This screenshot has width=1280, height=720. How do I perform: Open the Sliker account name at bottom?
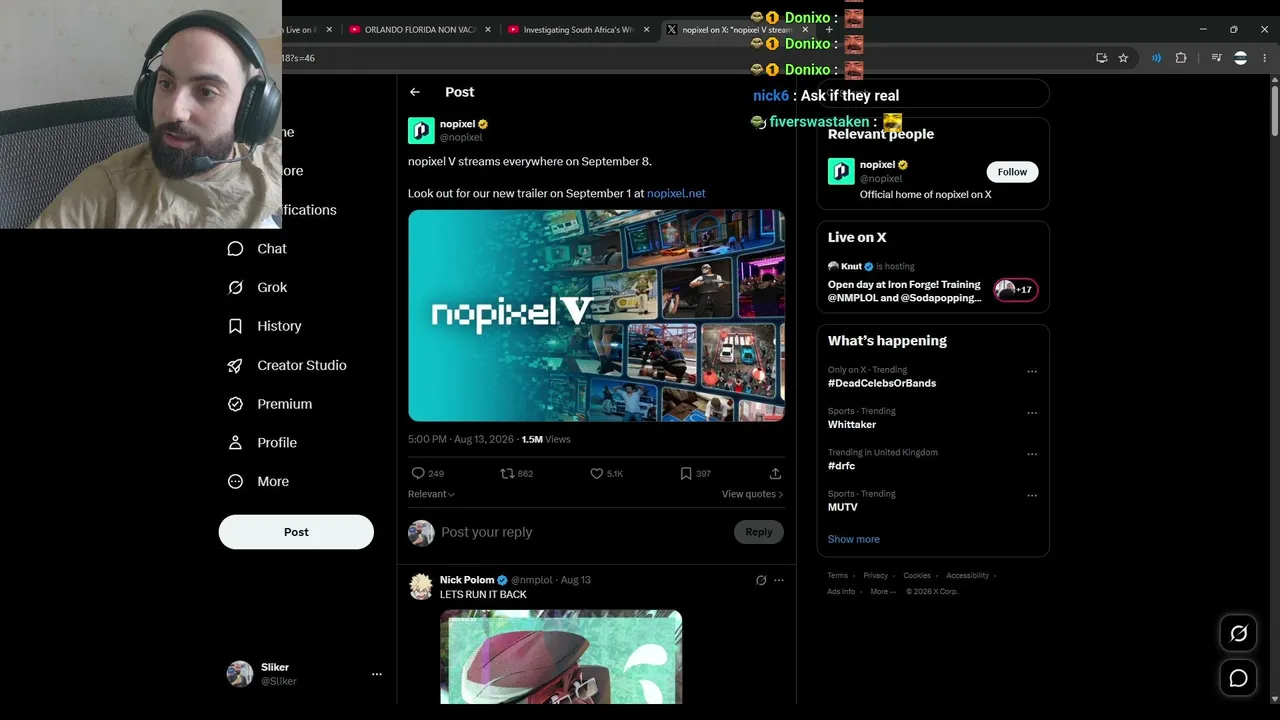275,667
